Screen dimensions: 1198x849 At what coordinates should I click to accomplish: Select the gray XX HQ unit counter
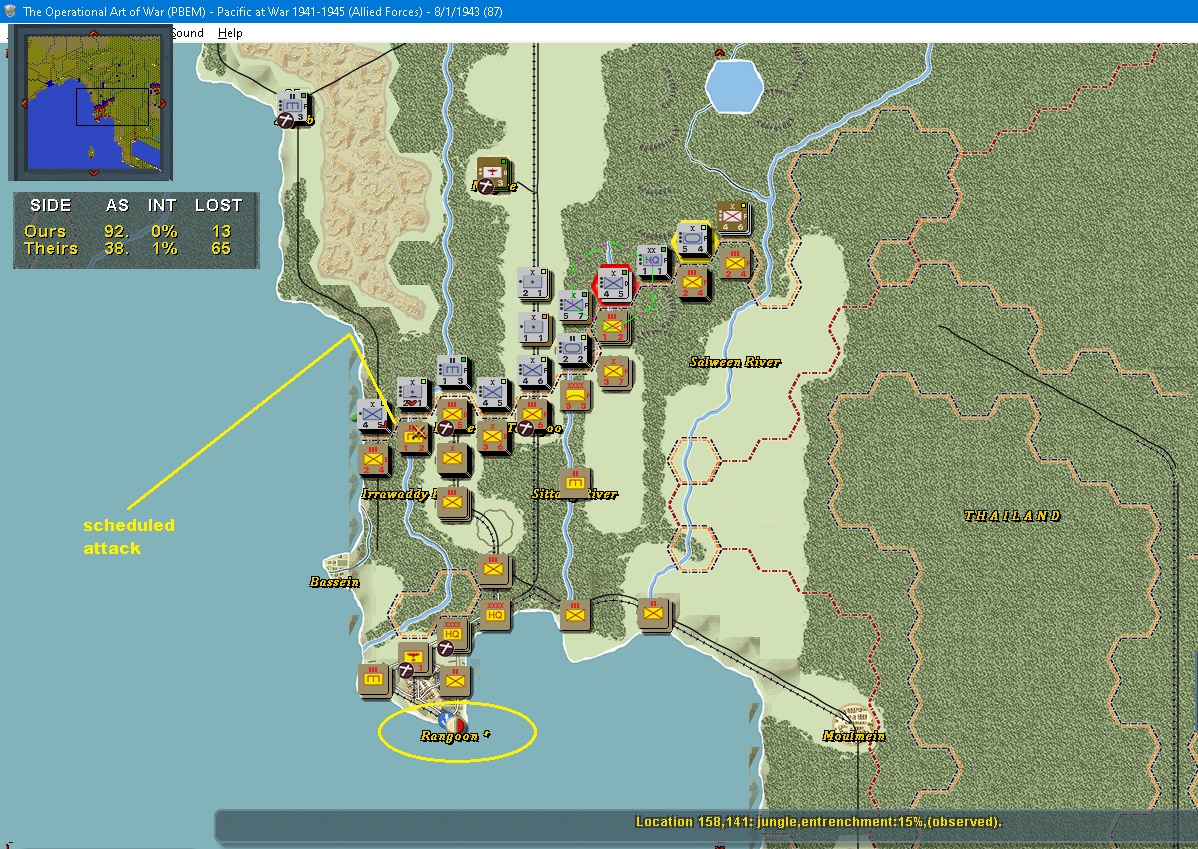(x=652, y=261)
